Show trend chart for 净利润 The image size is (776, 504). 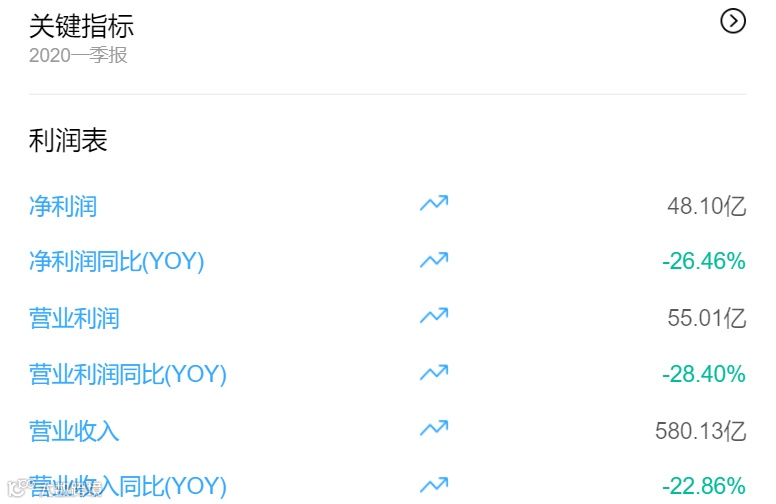coord(434,203)
